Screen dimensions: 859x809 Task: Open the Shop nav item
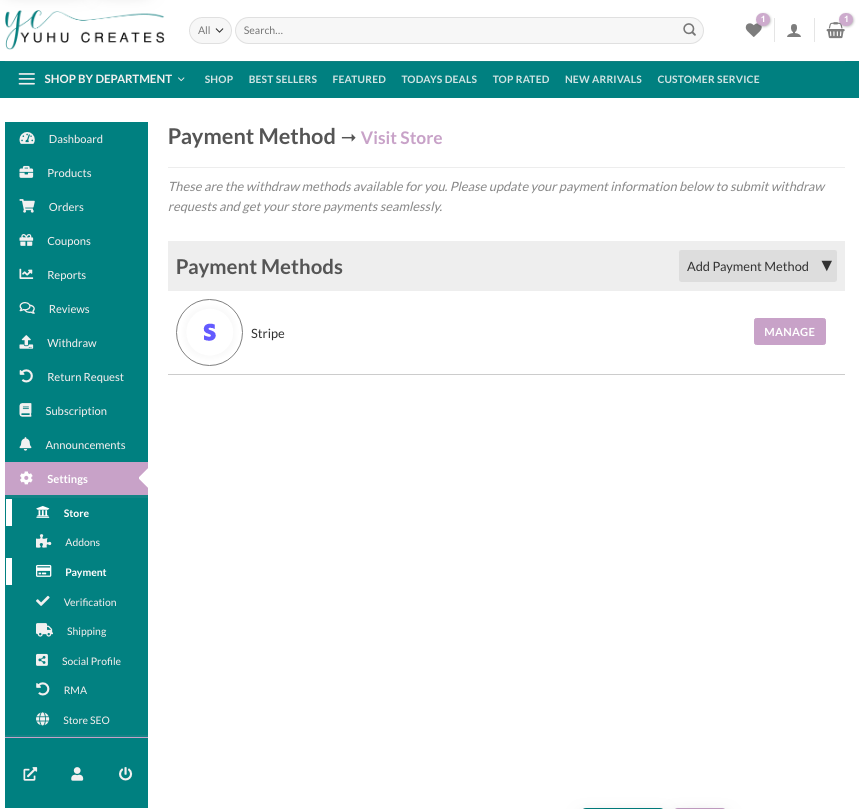219,79
